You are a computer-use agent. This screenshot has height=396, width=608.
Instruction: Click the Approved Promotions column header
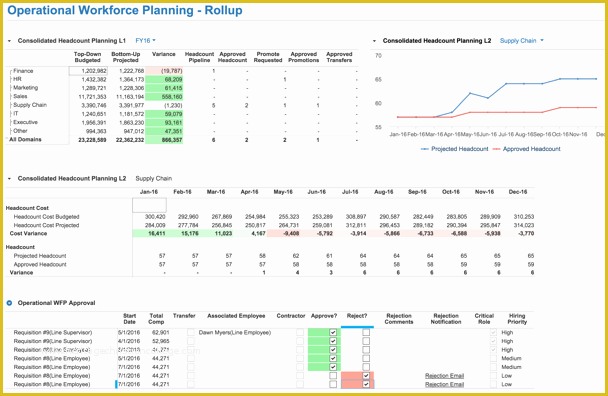pos(304,57)
